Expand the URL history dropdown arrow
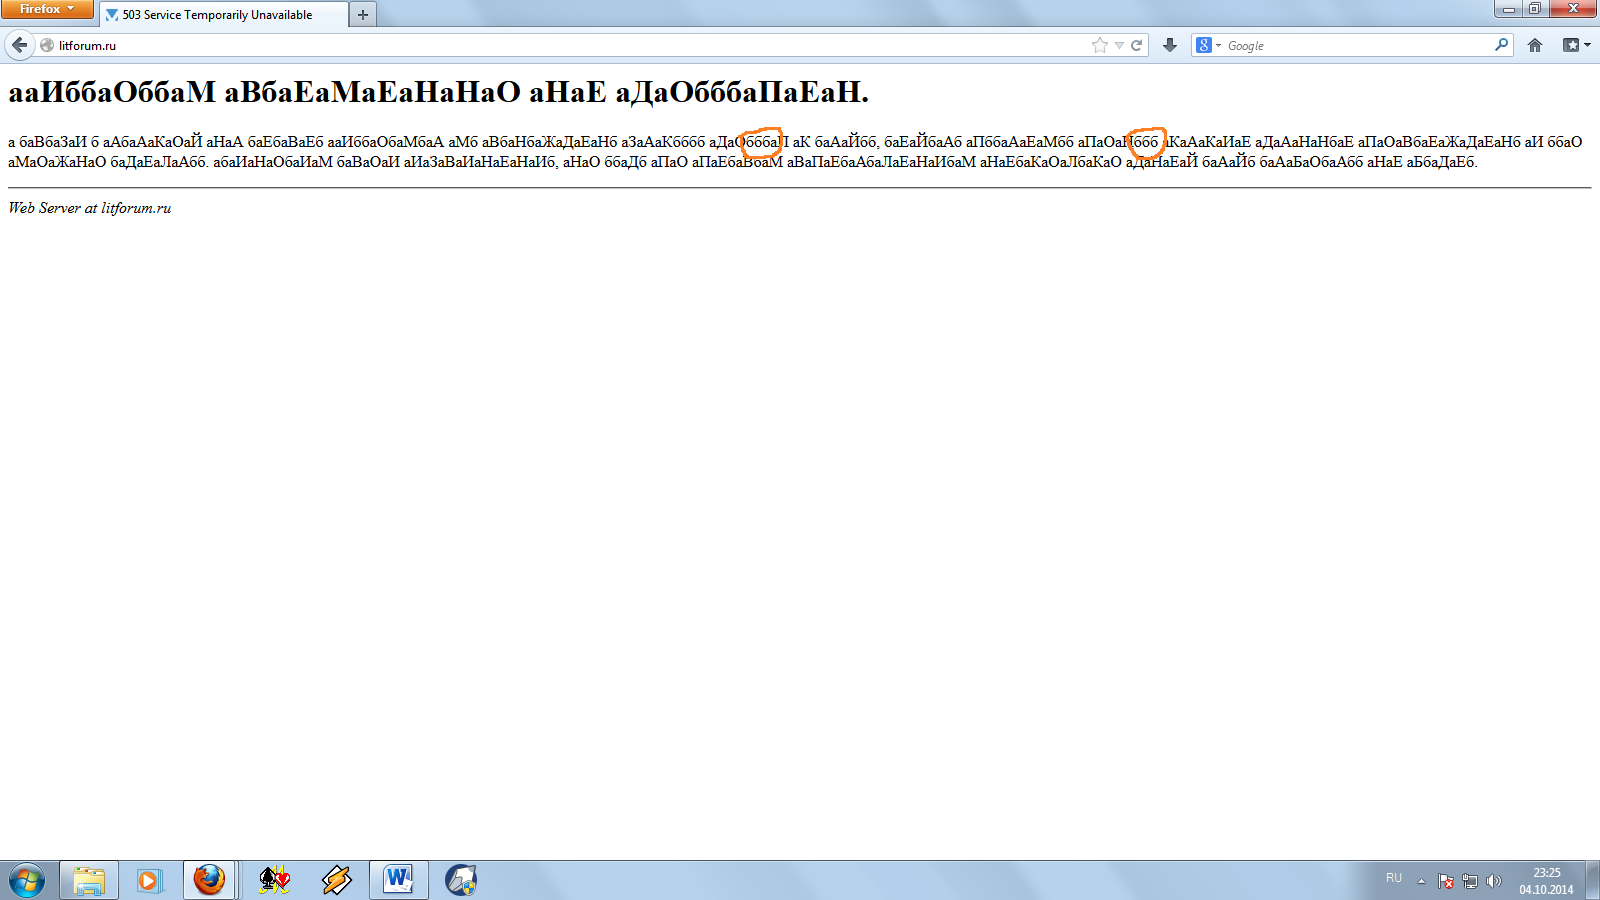Screen dimensions: 1600x900 point(1119,45)
